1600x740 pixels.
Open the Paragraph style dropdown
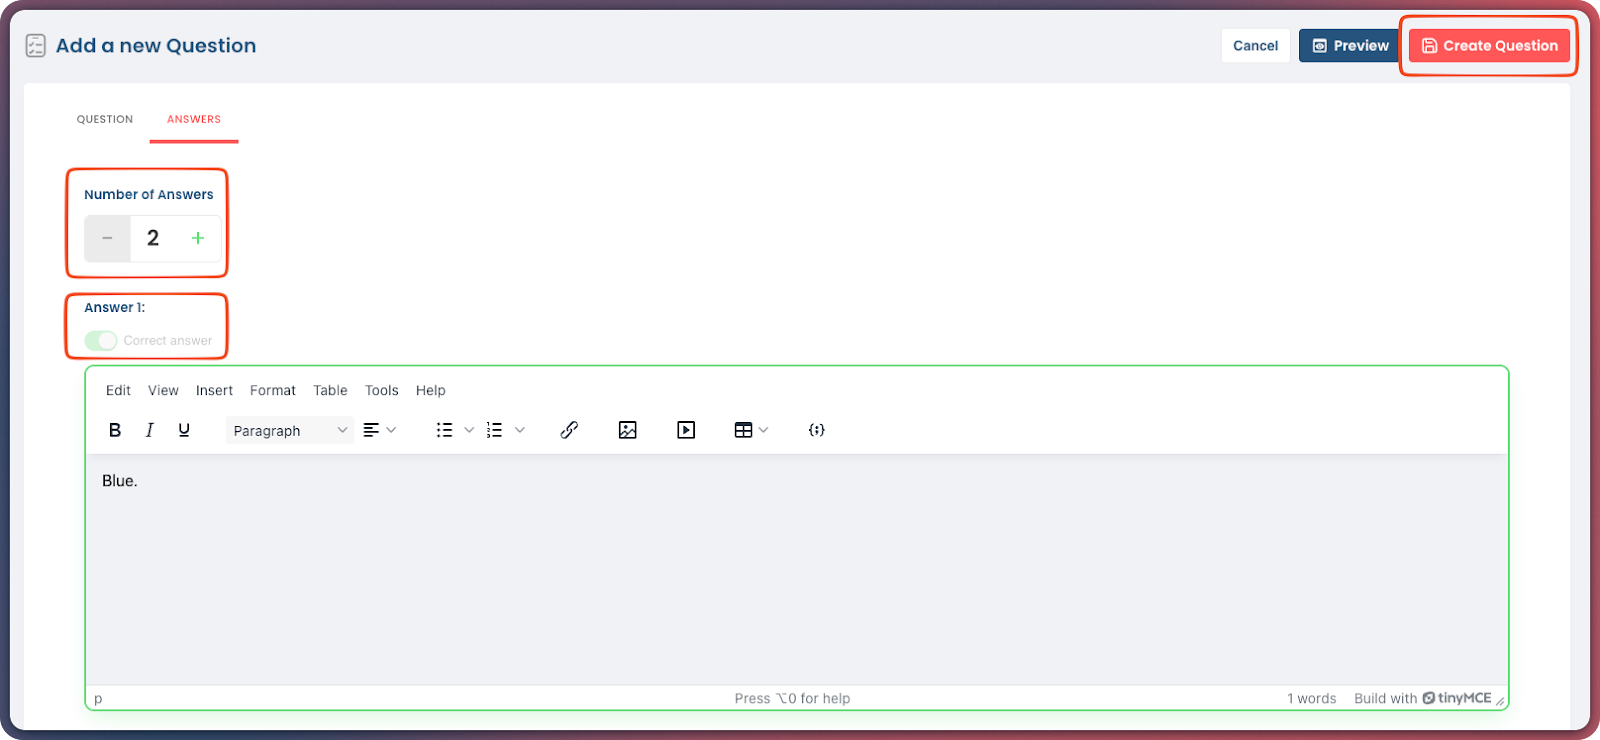[x=289, y=431]
